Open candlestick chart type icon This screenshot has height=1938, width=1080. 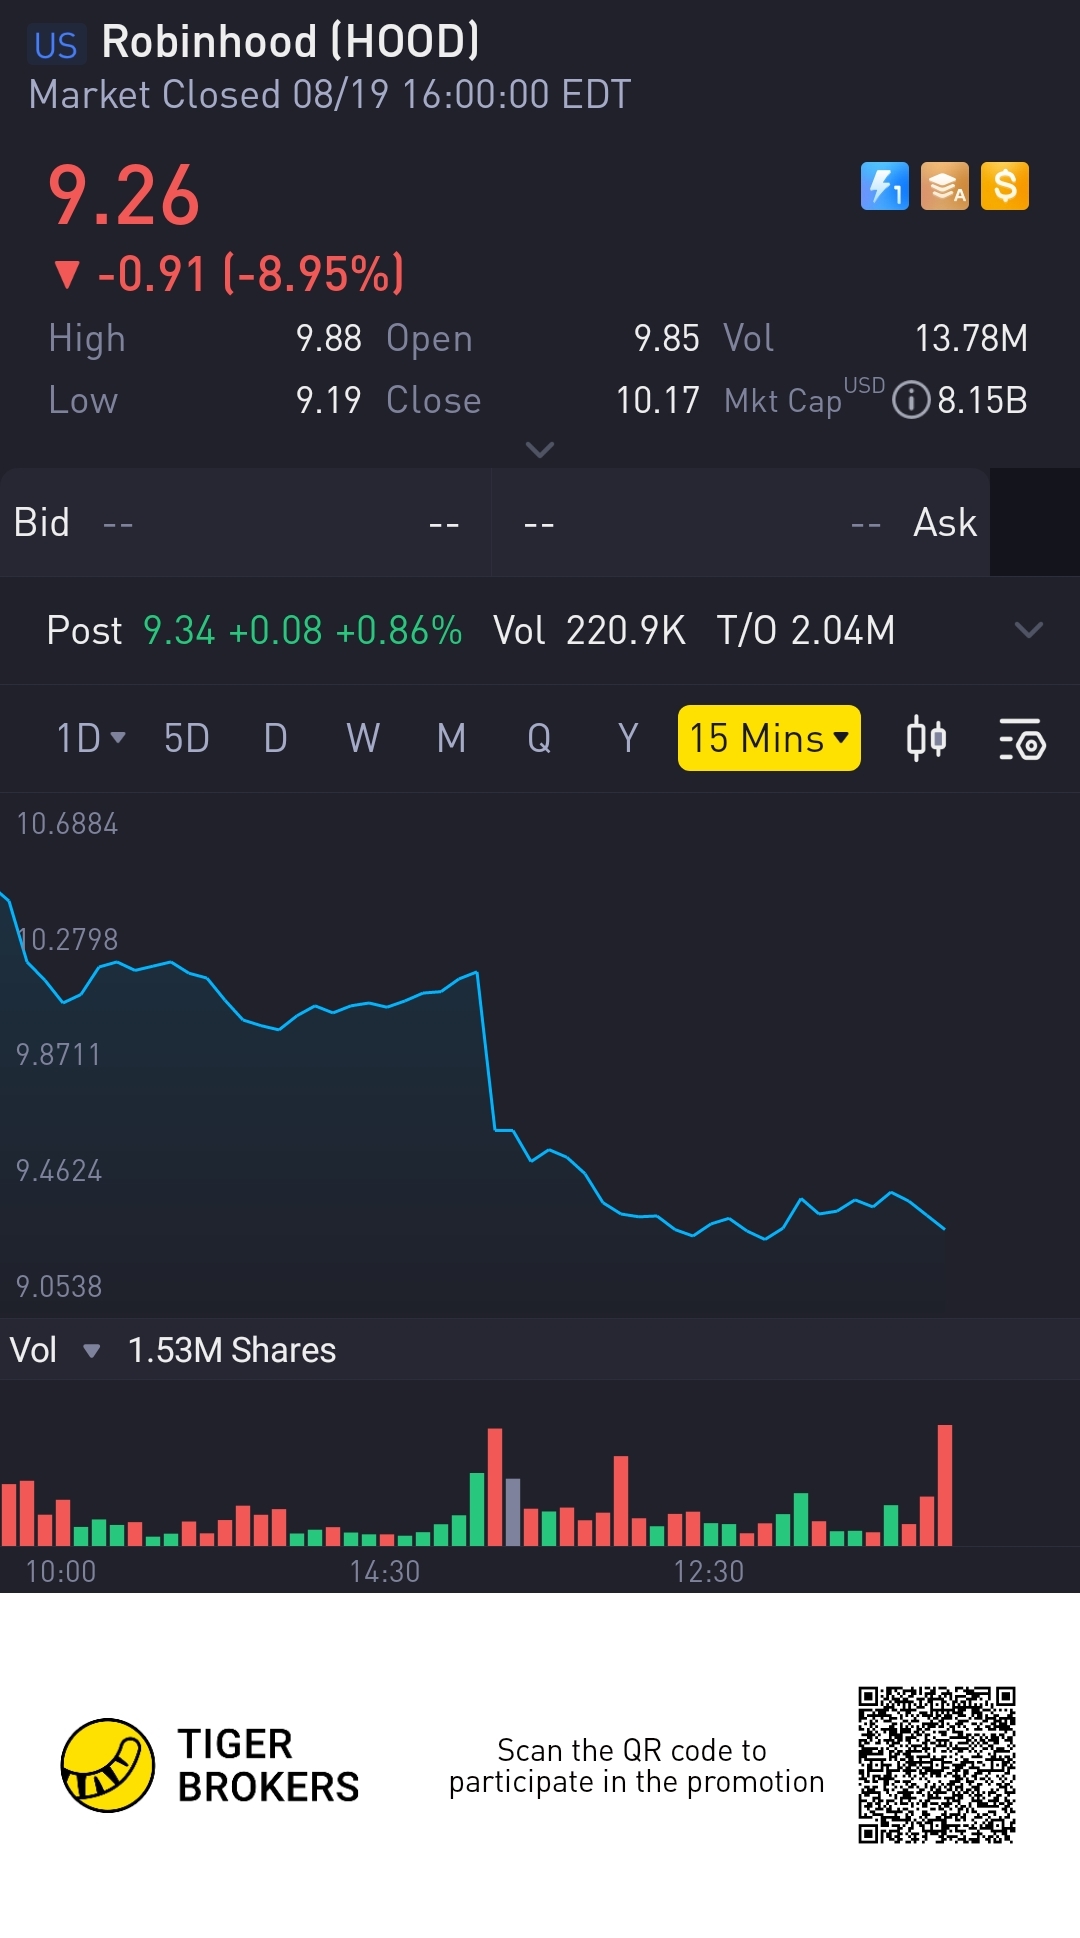[926, 739]
